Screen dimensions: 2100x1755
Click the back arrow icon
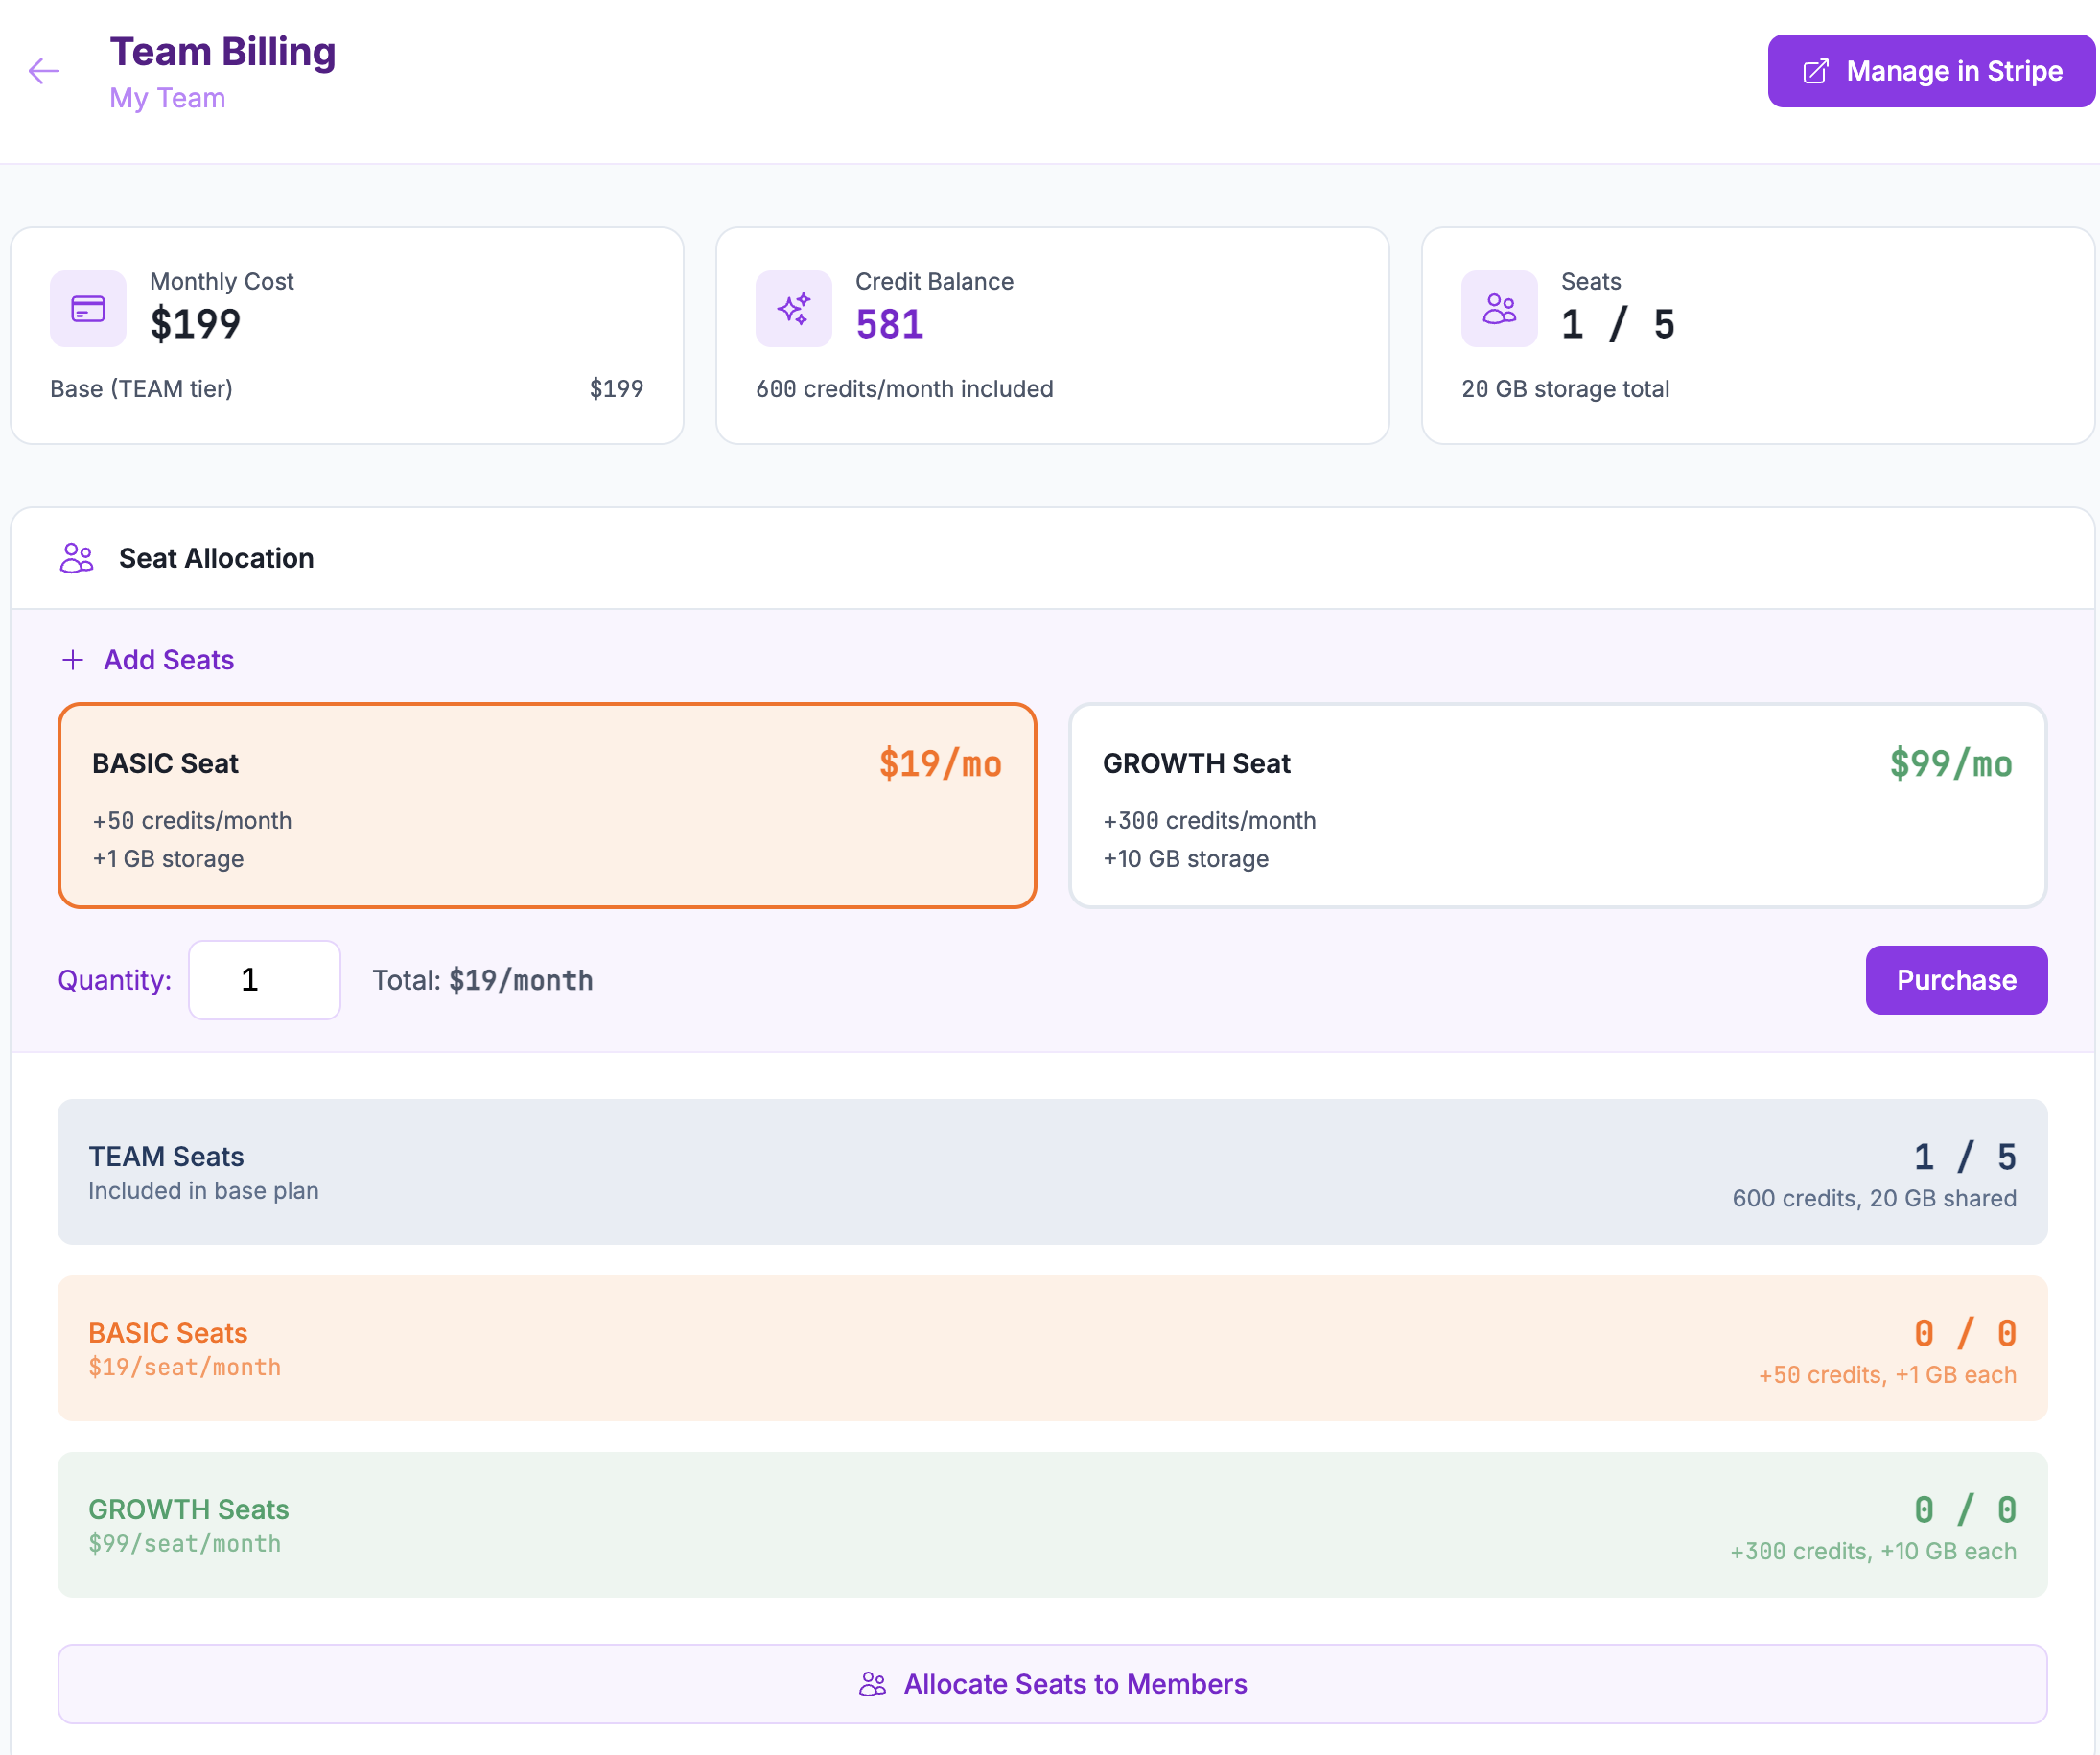pyautogui.click(x=44, y=71)
